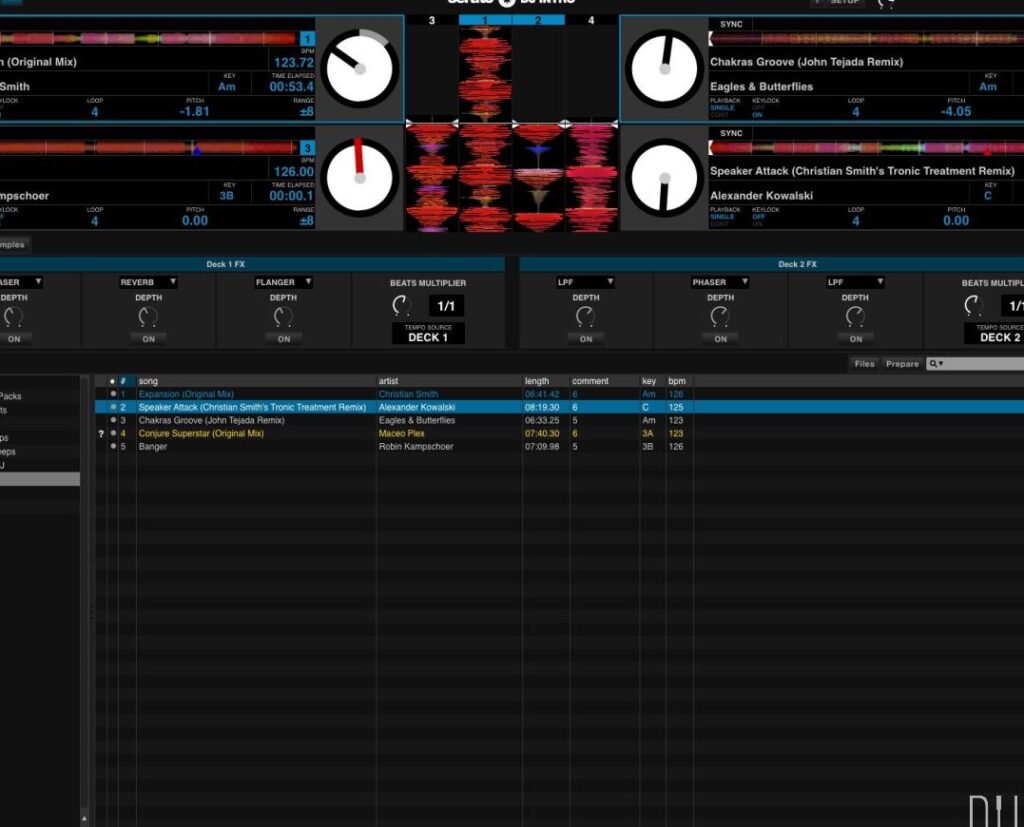The width and height of the screenshot is (1024, 827).
Task: Click the red-marker platter on Deck 3
Action: [360, 177]
